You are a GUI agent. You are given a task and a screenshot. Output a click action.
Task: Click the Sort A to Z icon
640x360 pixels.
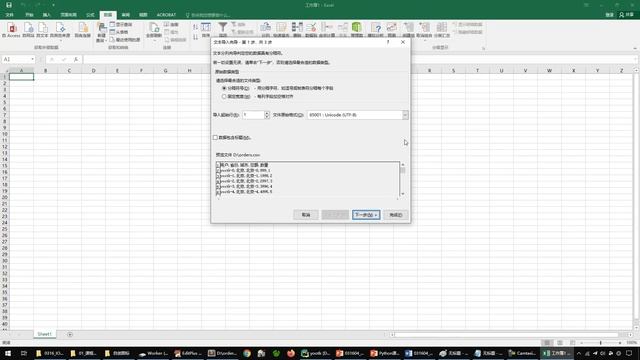tap(196, 27)
